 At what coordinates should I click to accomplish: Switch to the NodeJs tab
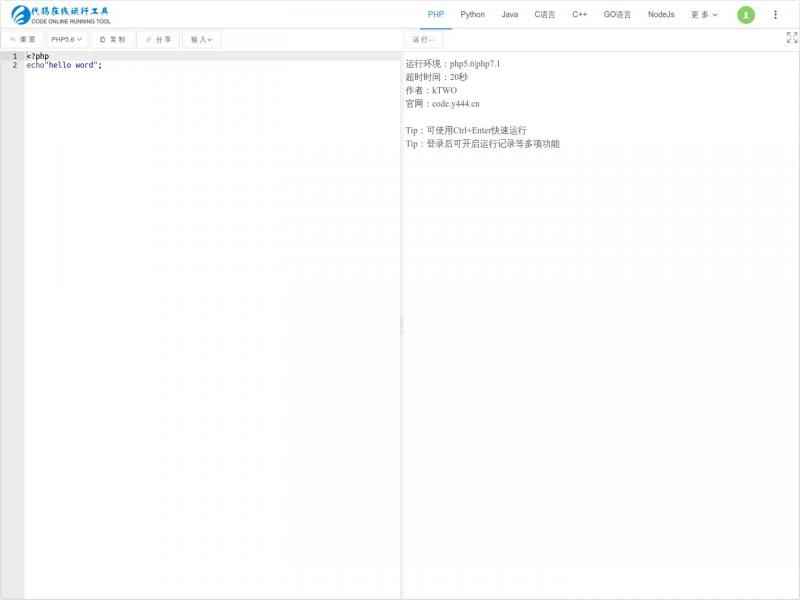(x=661, y=14)
